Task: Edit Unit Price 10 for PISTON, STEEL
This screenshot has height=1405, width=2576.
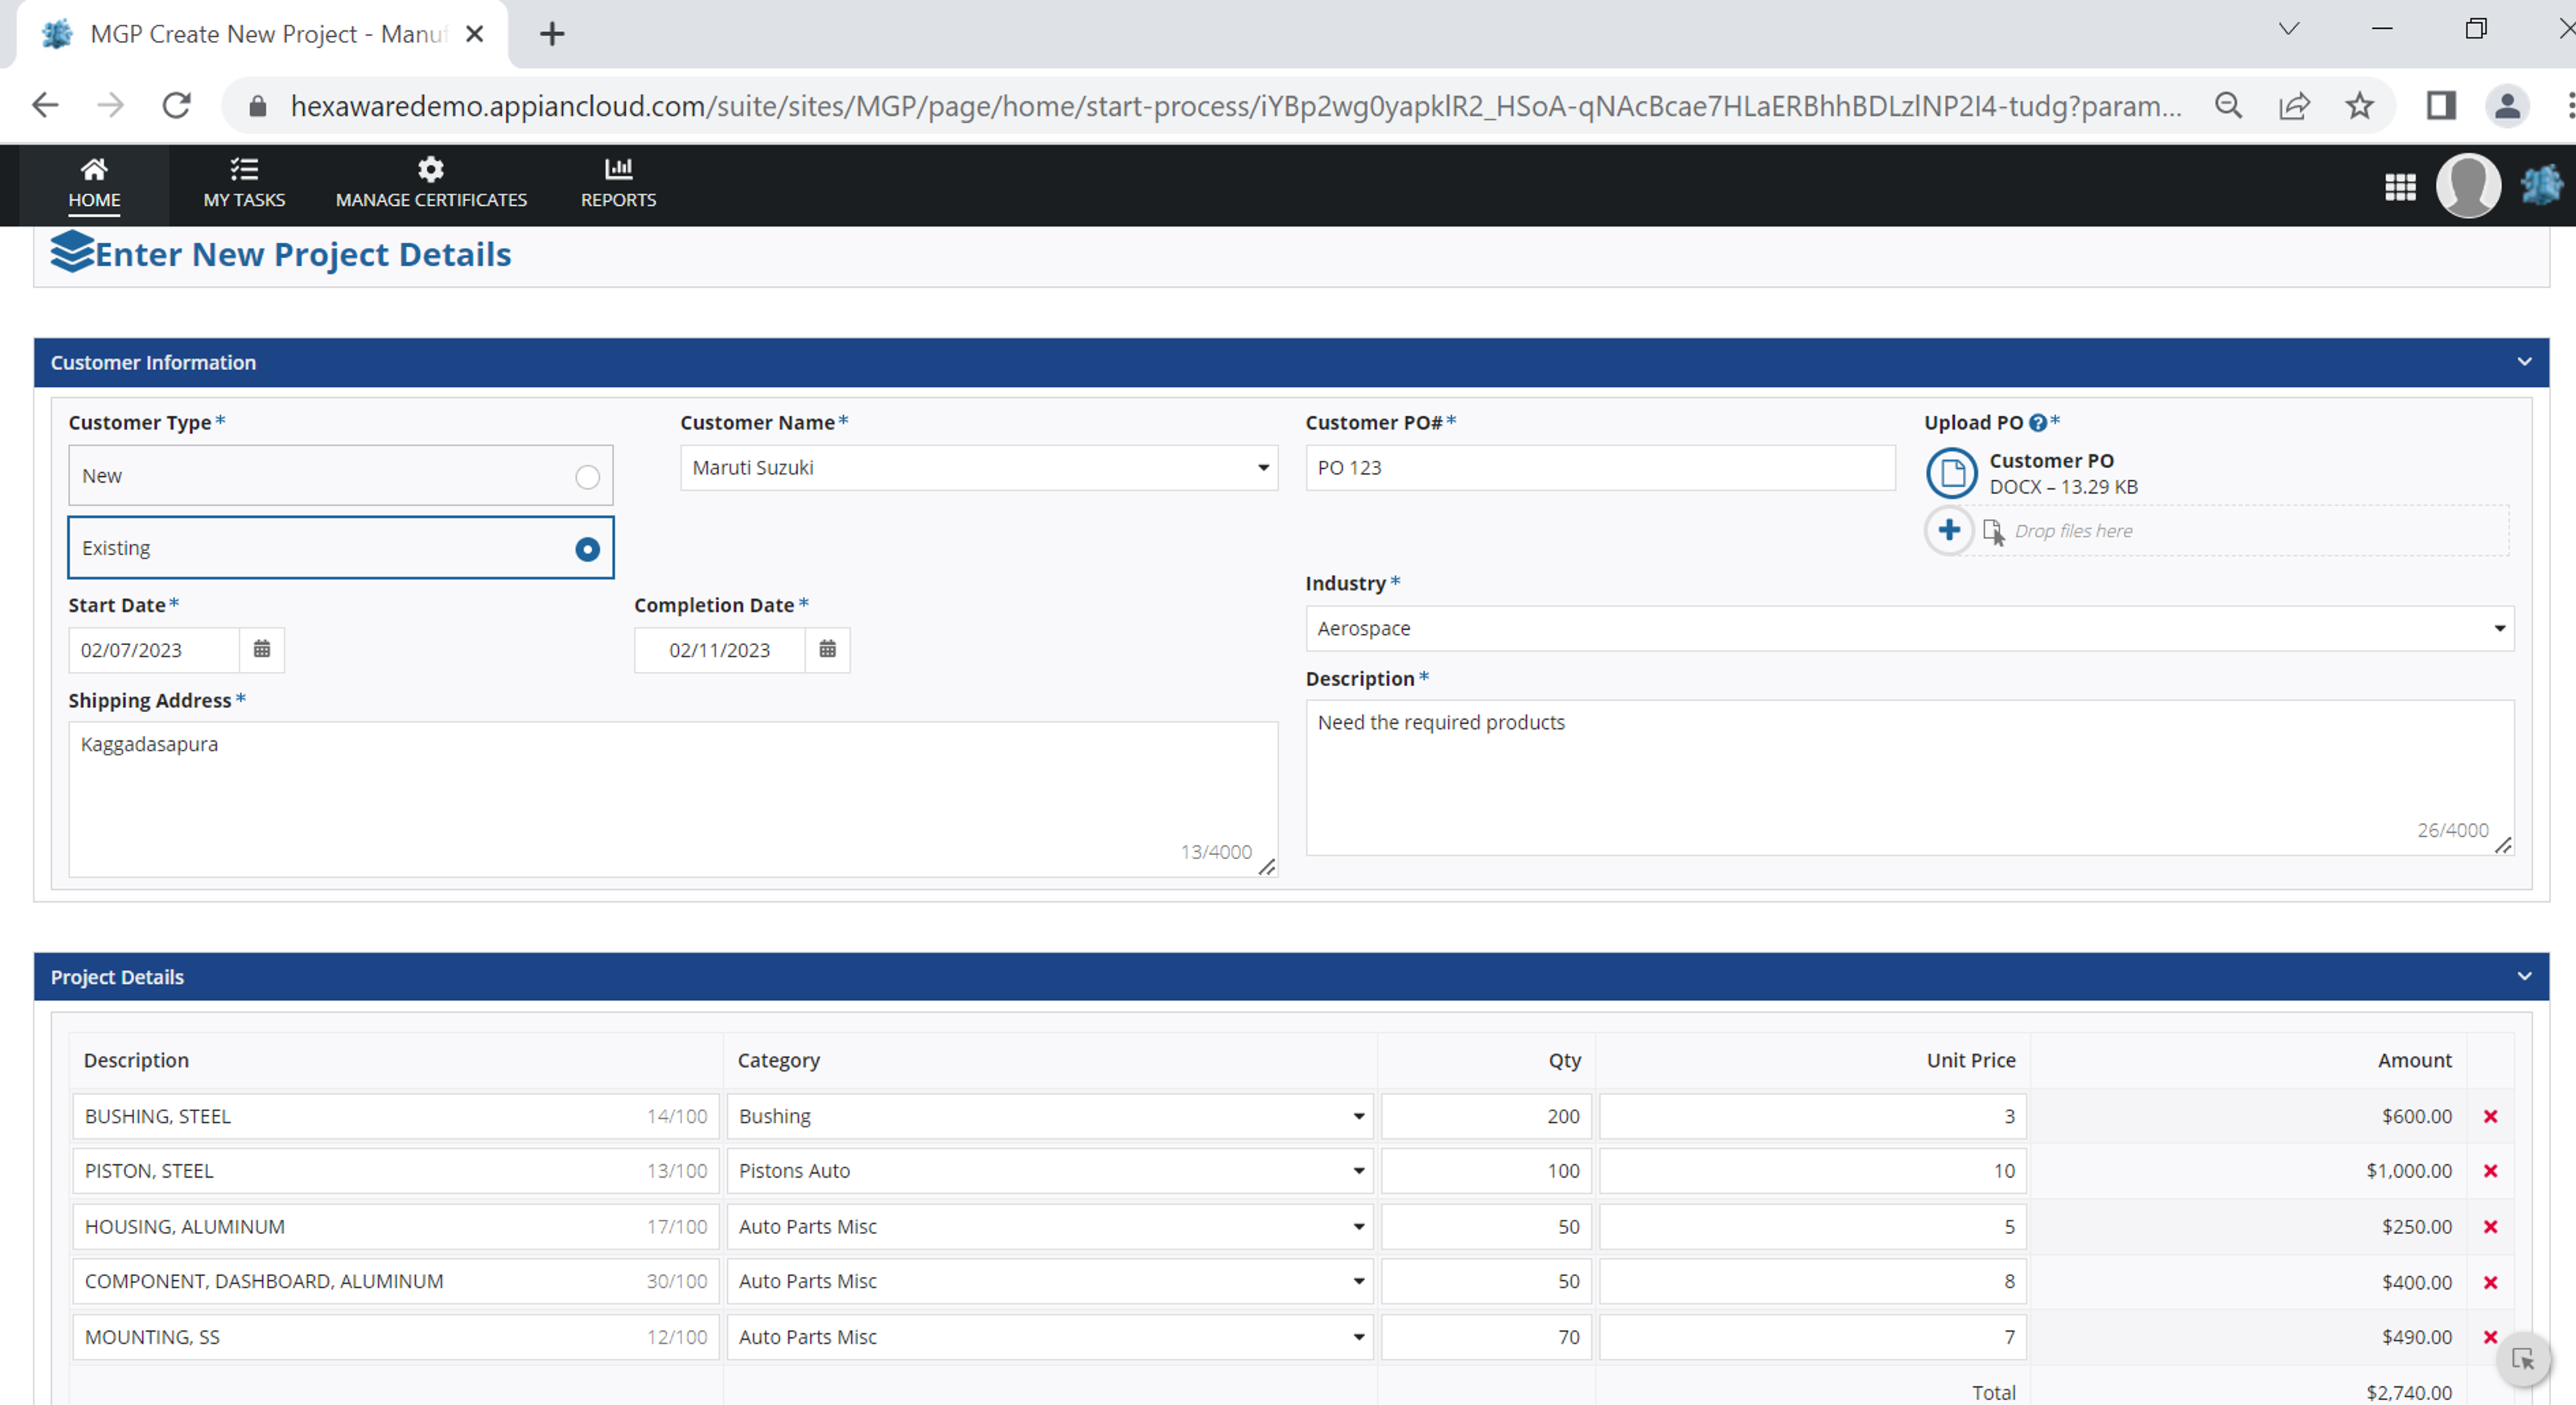Action: coord(1812,1171)
